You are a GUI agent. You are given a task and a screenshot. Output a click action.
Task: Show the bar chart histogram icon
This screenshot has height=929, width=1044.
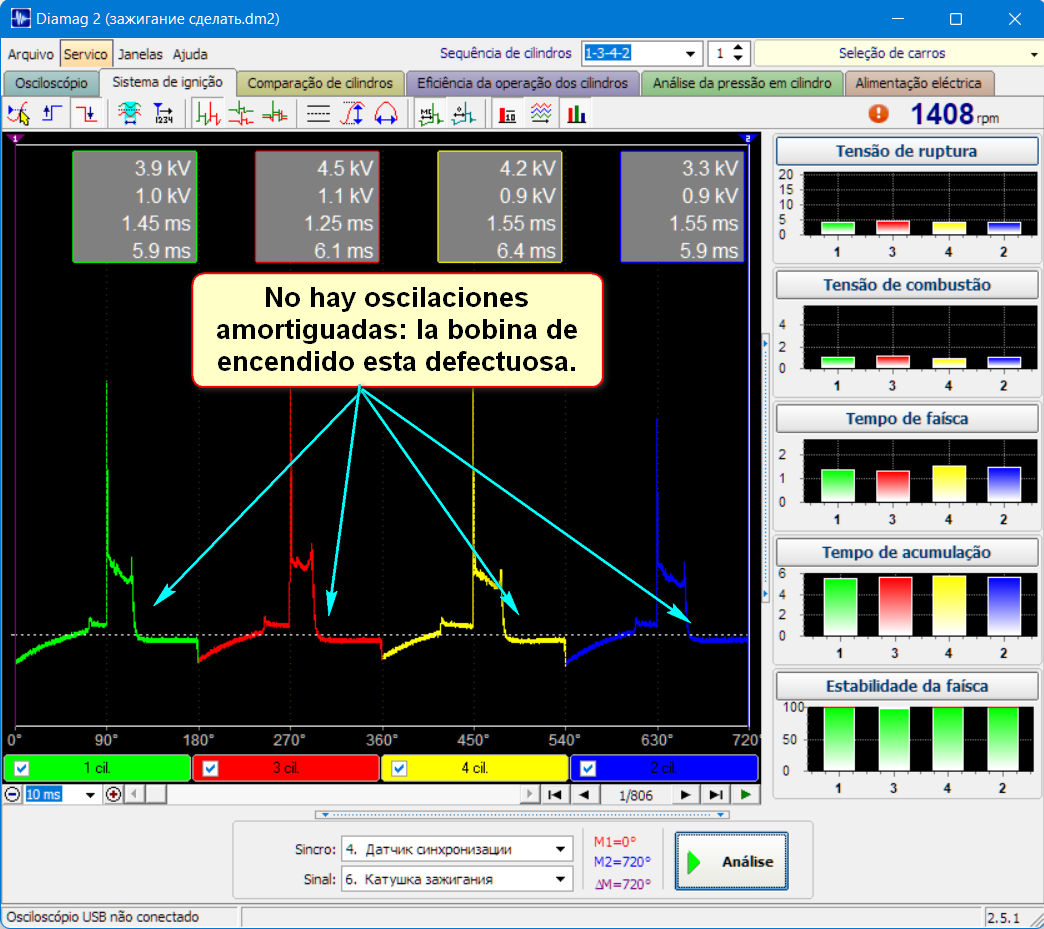tap(576, 114)
